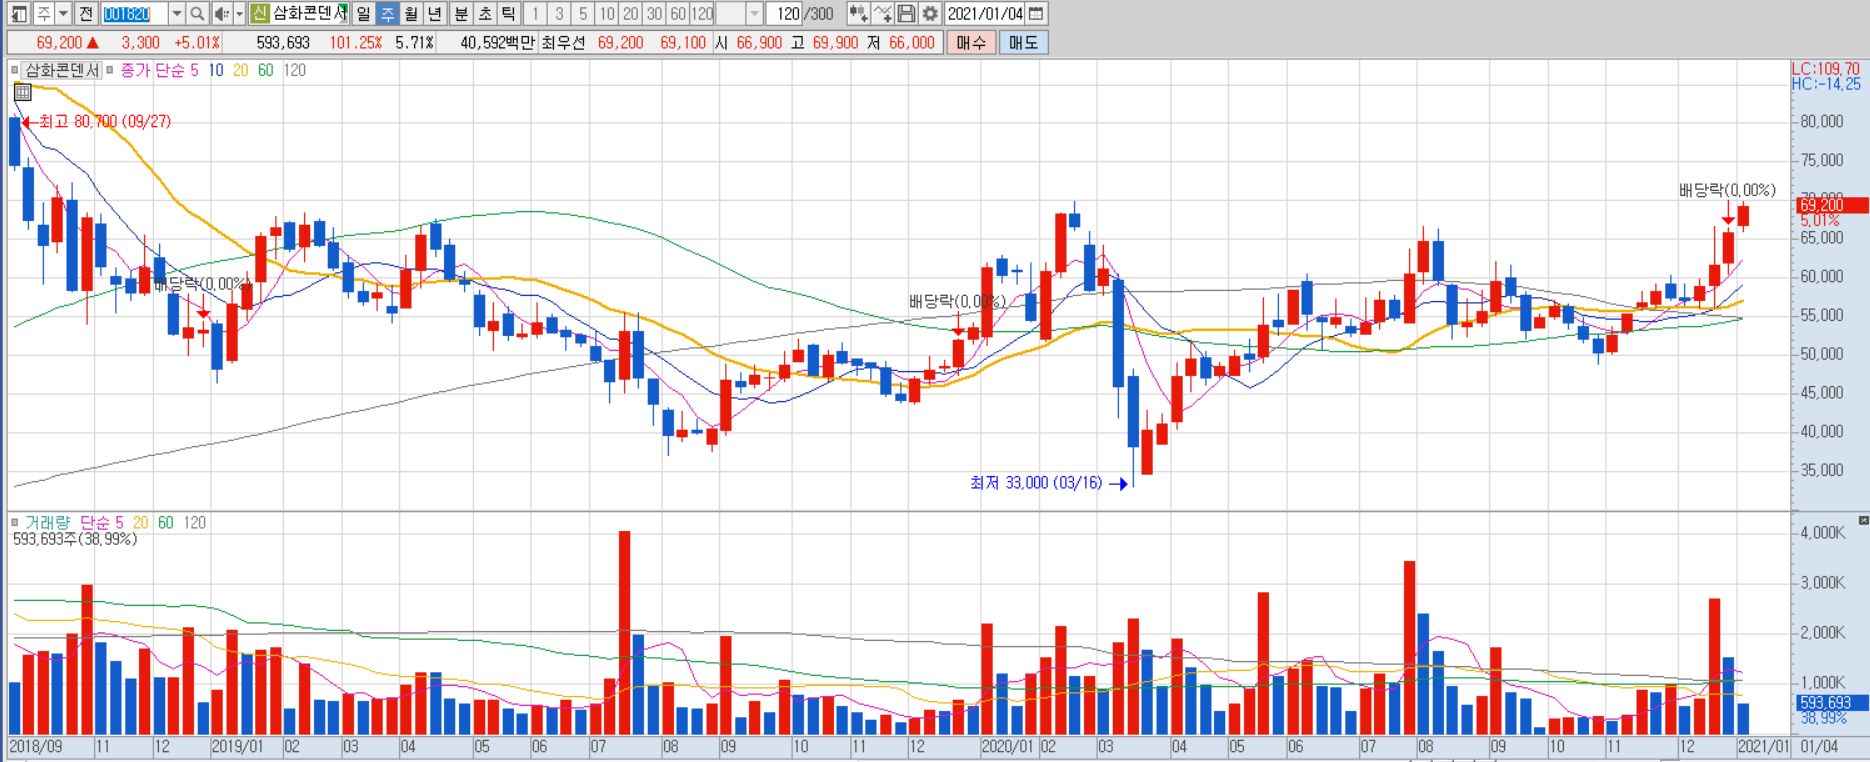
Task: Open chart settings gear icon
Action: pos(930,14)
